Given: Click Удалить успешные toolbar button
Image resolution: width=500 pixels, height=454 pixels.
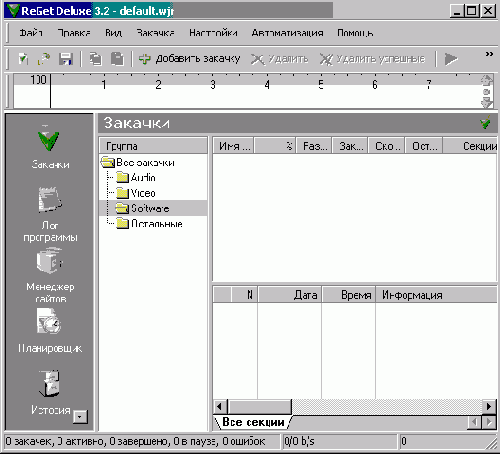Looking at the screenshot, I should (372, 59).
